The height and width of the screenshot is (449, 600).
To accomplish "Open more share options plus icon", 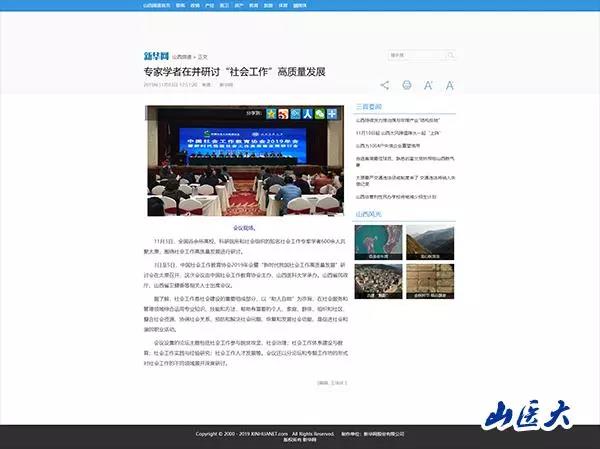I will 331,113.
